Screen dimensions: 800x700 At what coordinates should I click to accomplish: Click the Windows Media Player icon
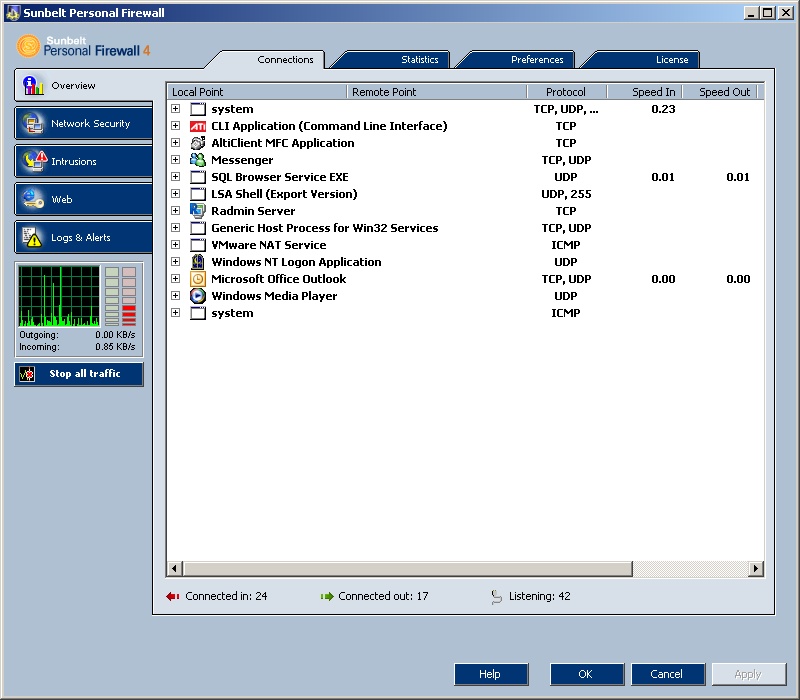point(197,296)
